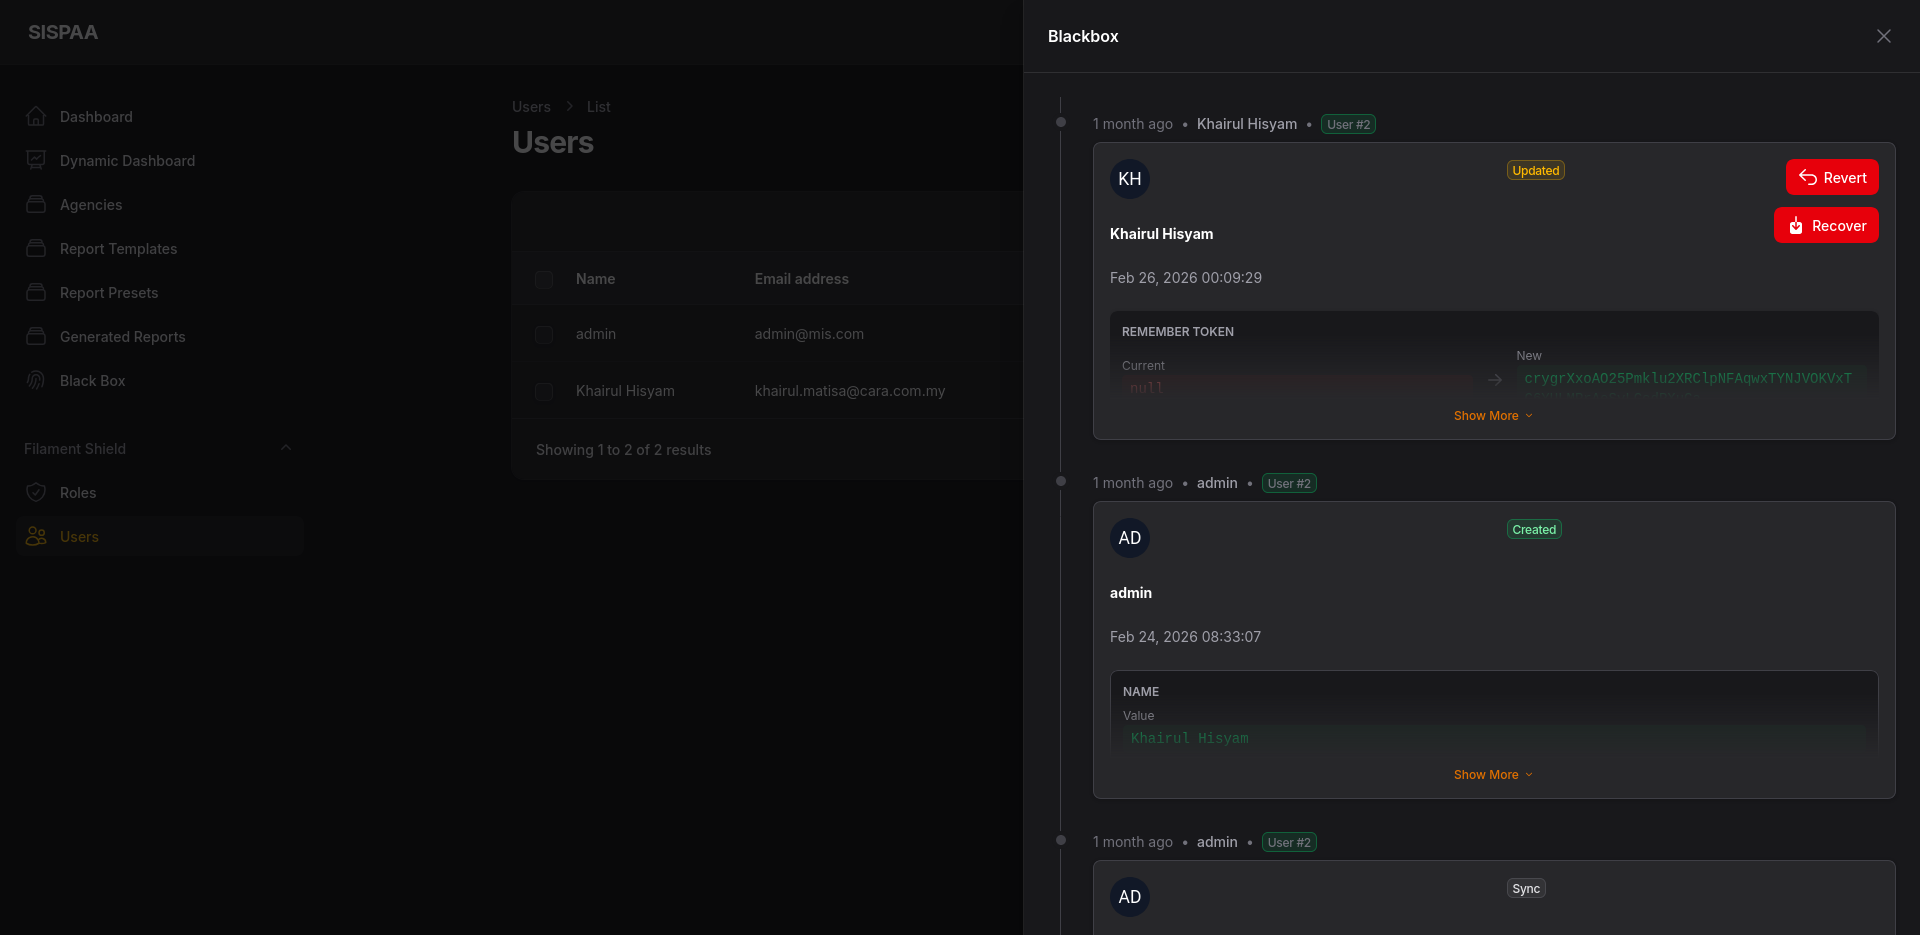Open the Dashboard from the sidebar icon

(x=36, y=116)
